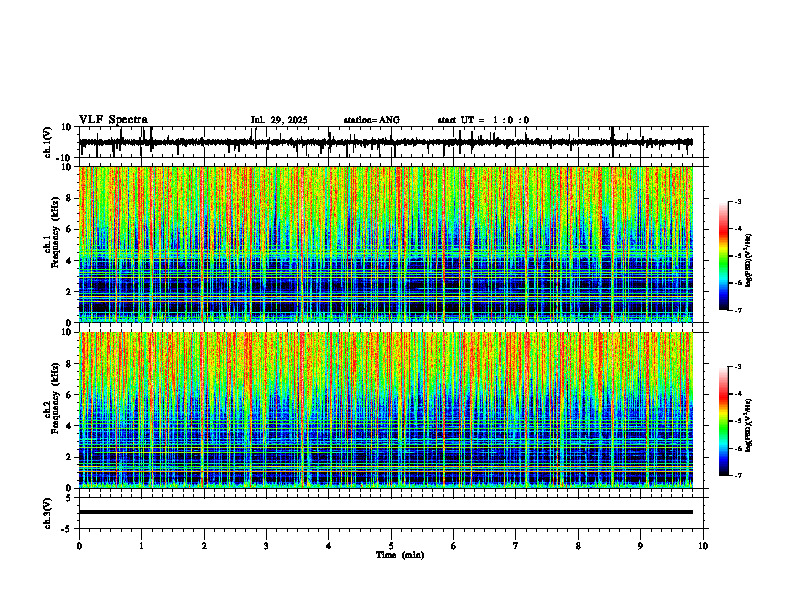Click time axis tick label "3"

pyautogui.click(x=266, y=546)
